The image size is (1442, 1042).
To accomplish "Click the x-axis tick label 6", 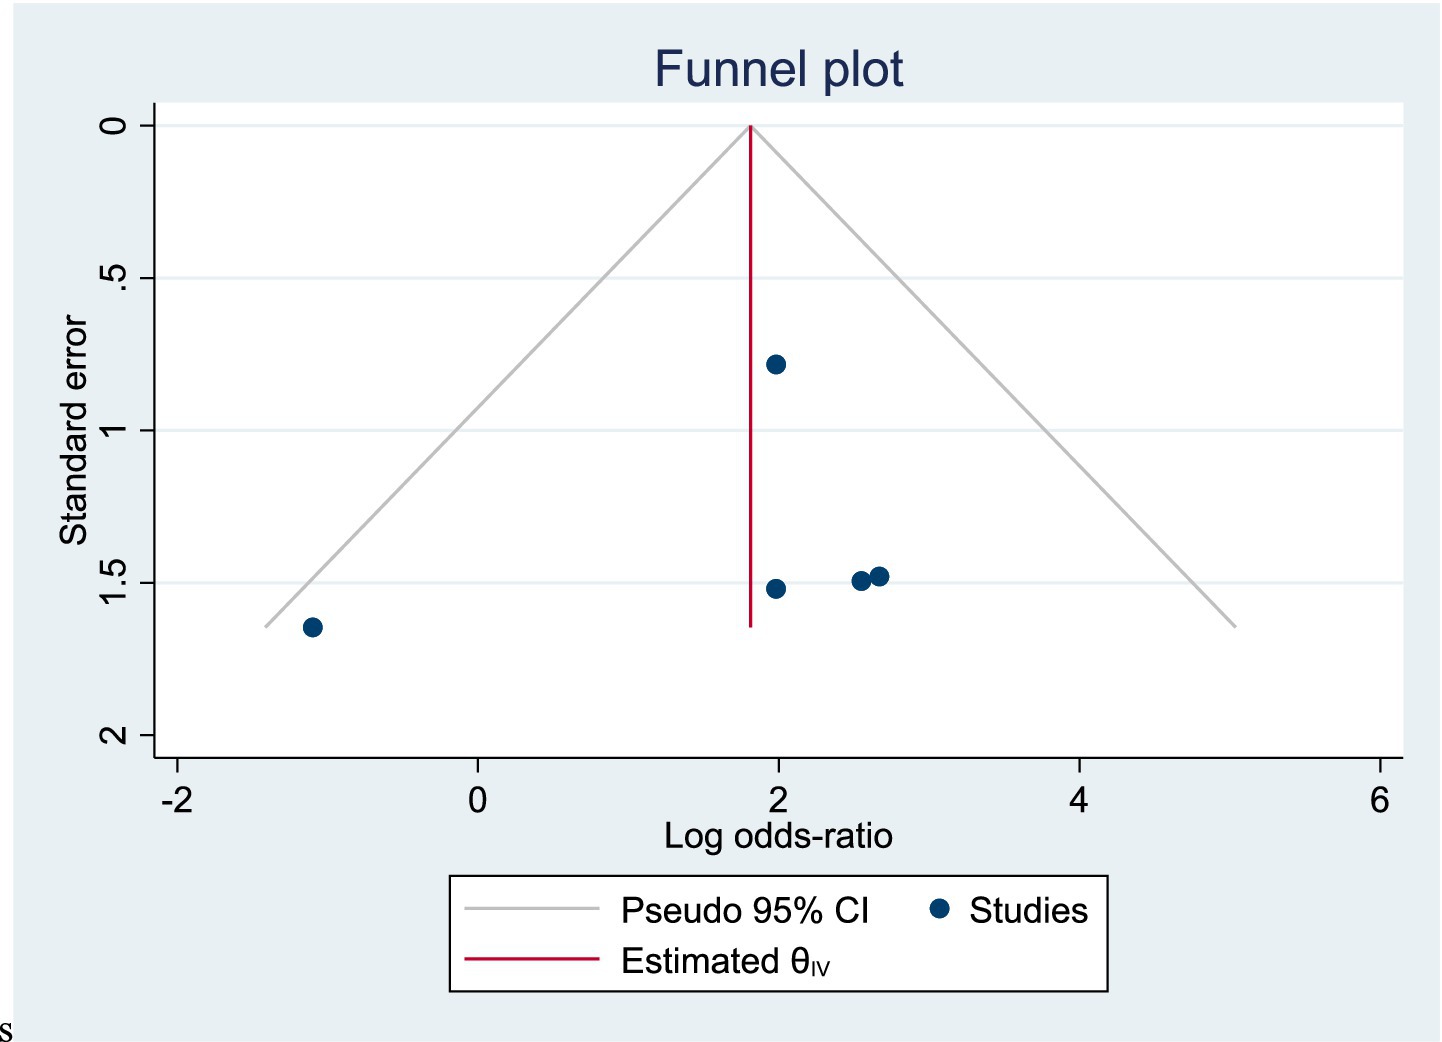I will (x=1380, y=800).
